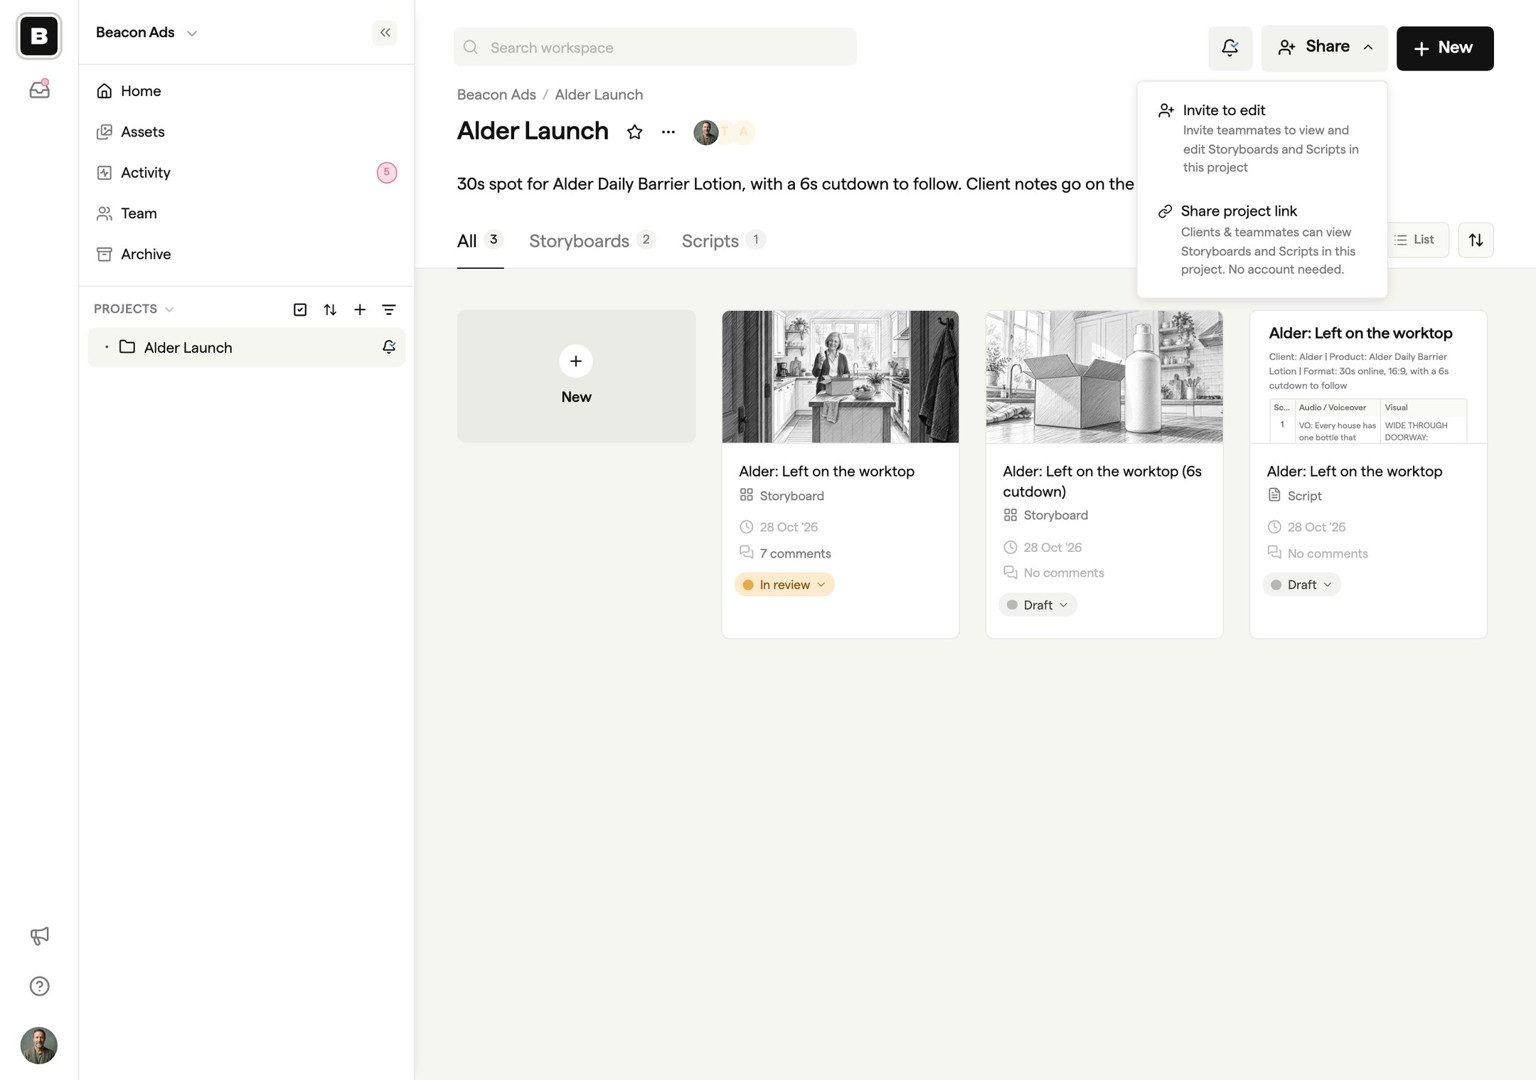Click the New item placeholder card
This screenshot has width=1536, height=1080.
pyautogui.click(x=576, y=376)
